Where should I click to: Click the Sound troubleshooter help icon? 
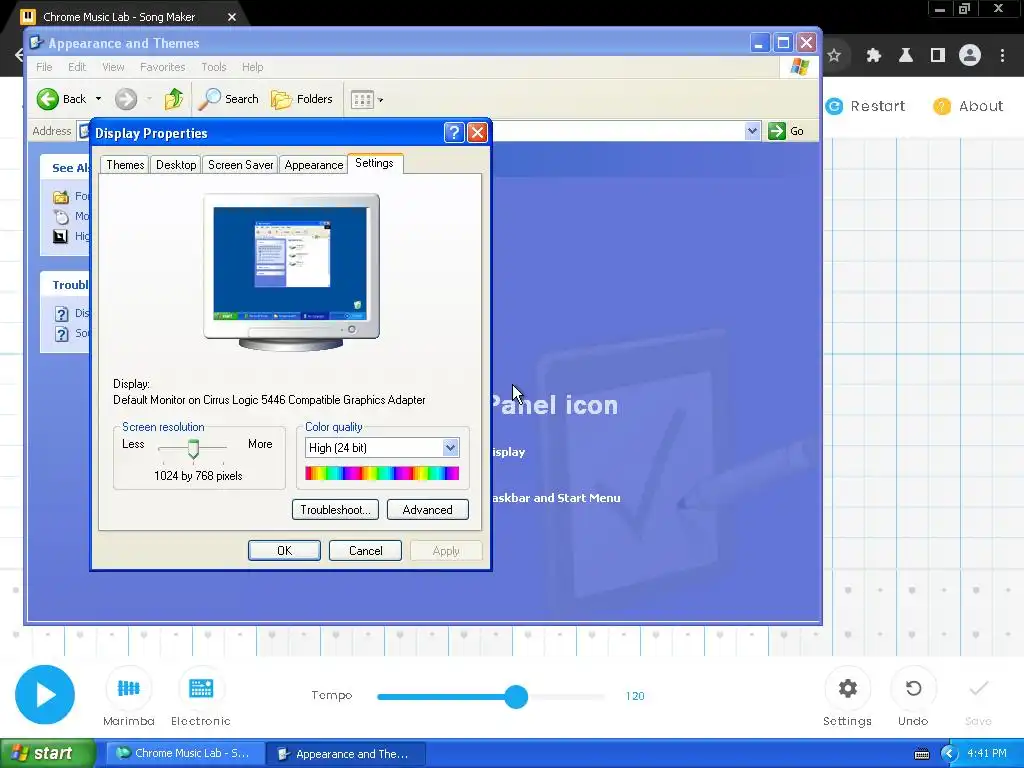click(x=61, y=334)
